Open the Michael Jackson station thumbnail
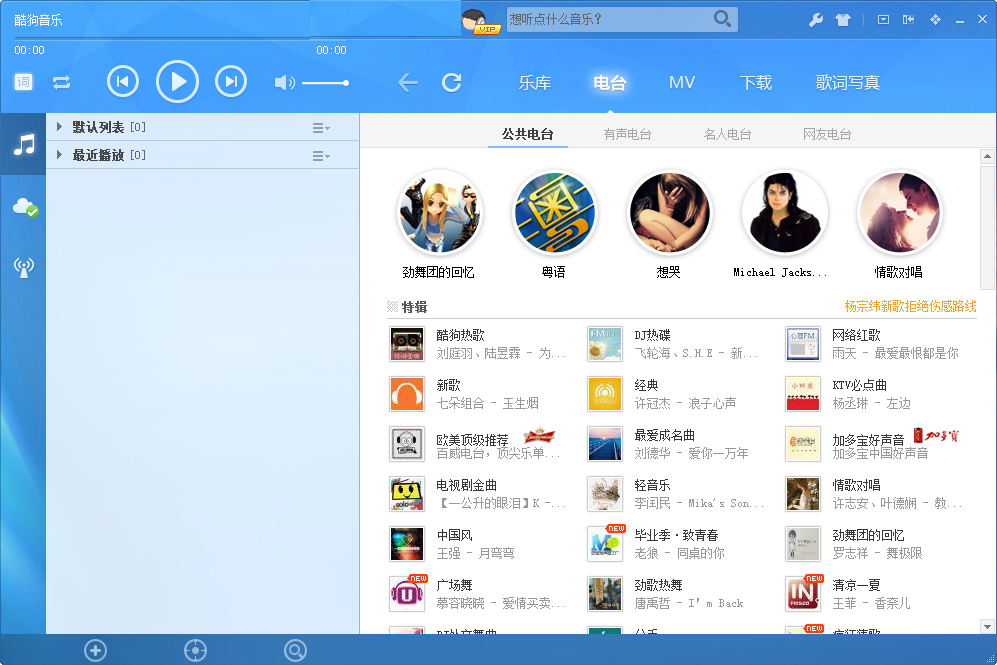 (x=784, y=213)
